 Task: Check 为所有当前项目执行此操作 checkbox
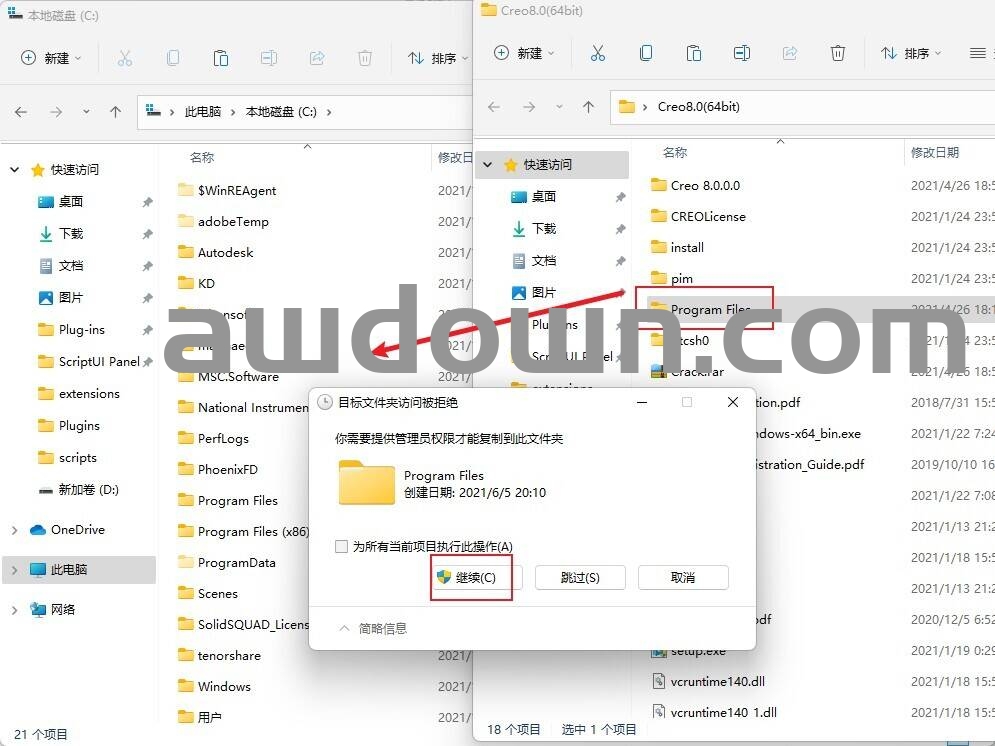click(x=342, y=547)
